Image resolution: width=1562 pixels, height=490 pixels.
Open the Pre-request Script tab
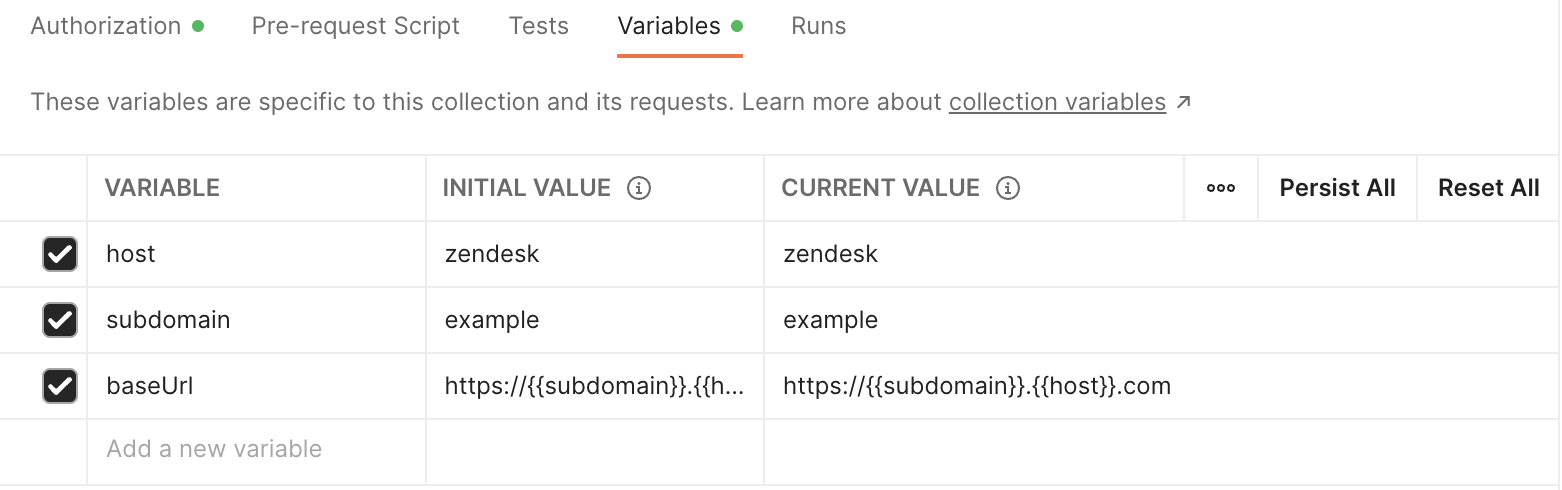(356, 26)
